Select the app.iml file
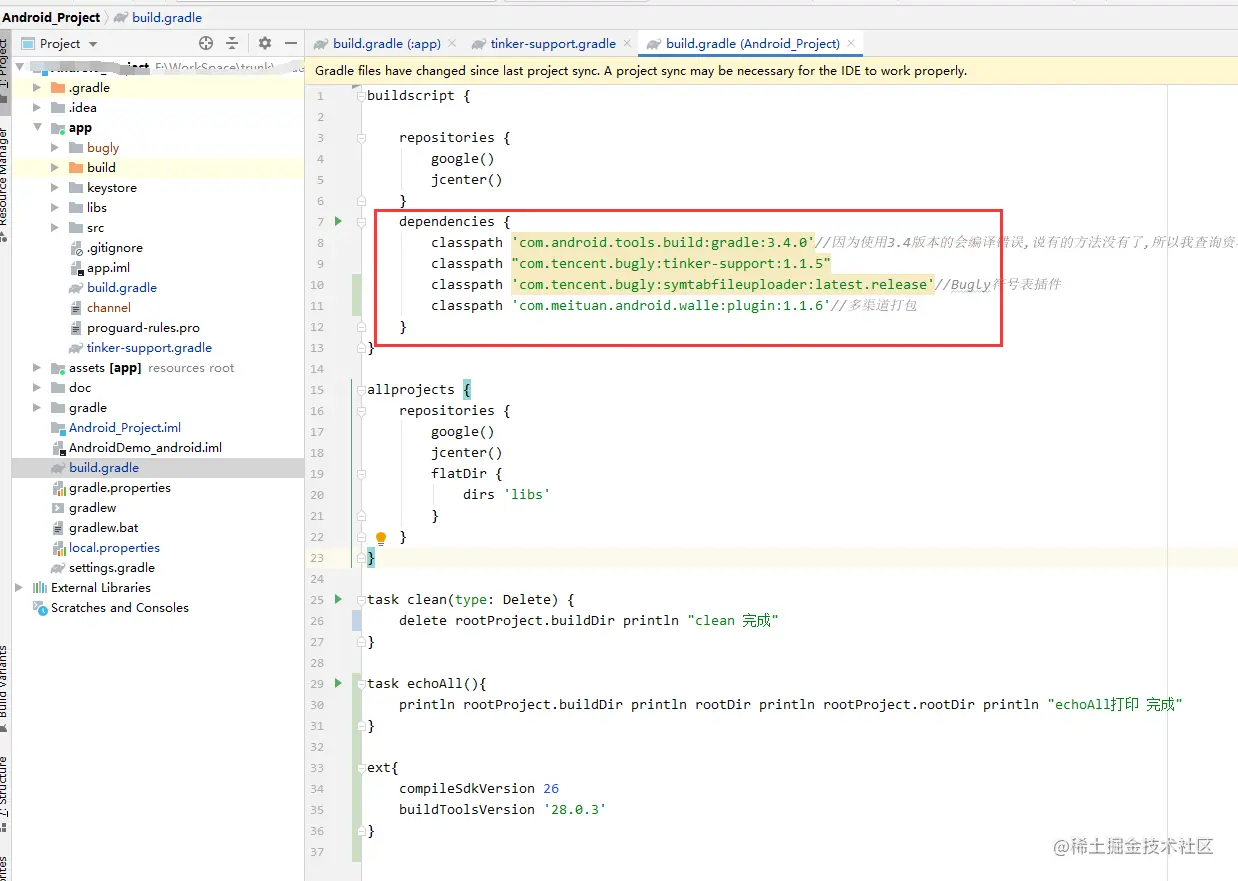The width and height of the screenshot is (1238, 881). [x=108, y=268]
